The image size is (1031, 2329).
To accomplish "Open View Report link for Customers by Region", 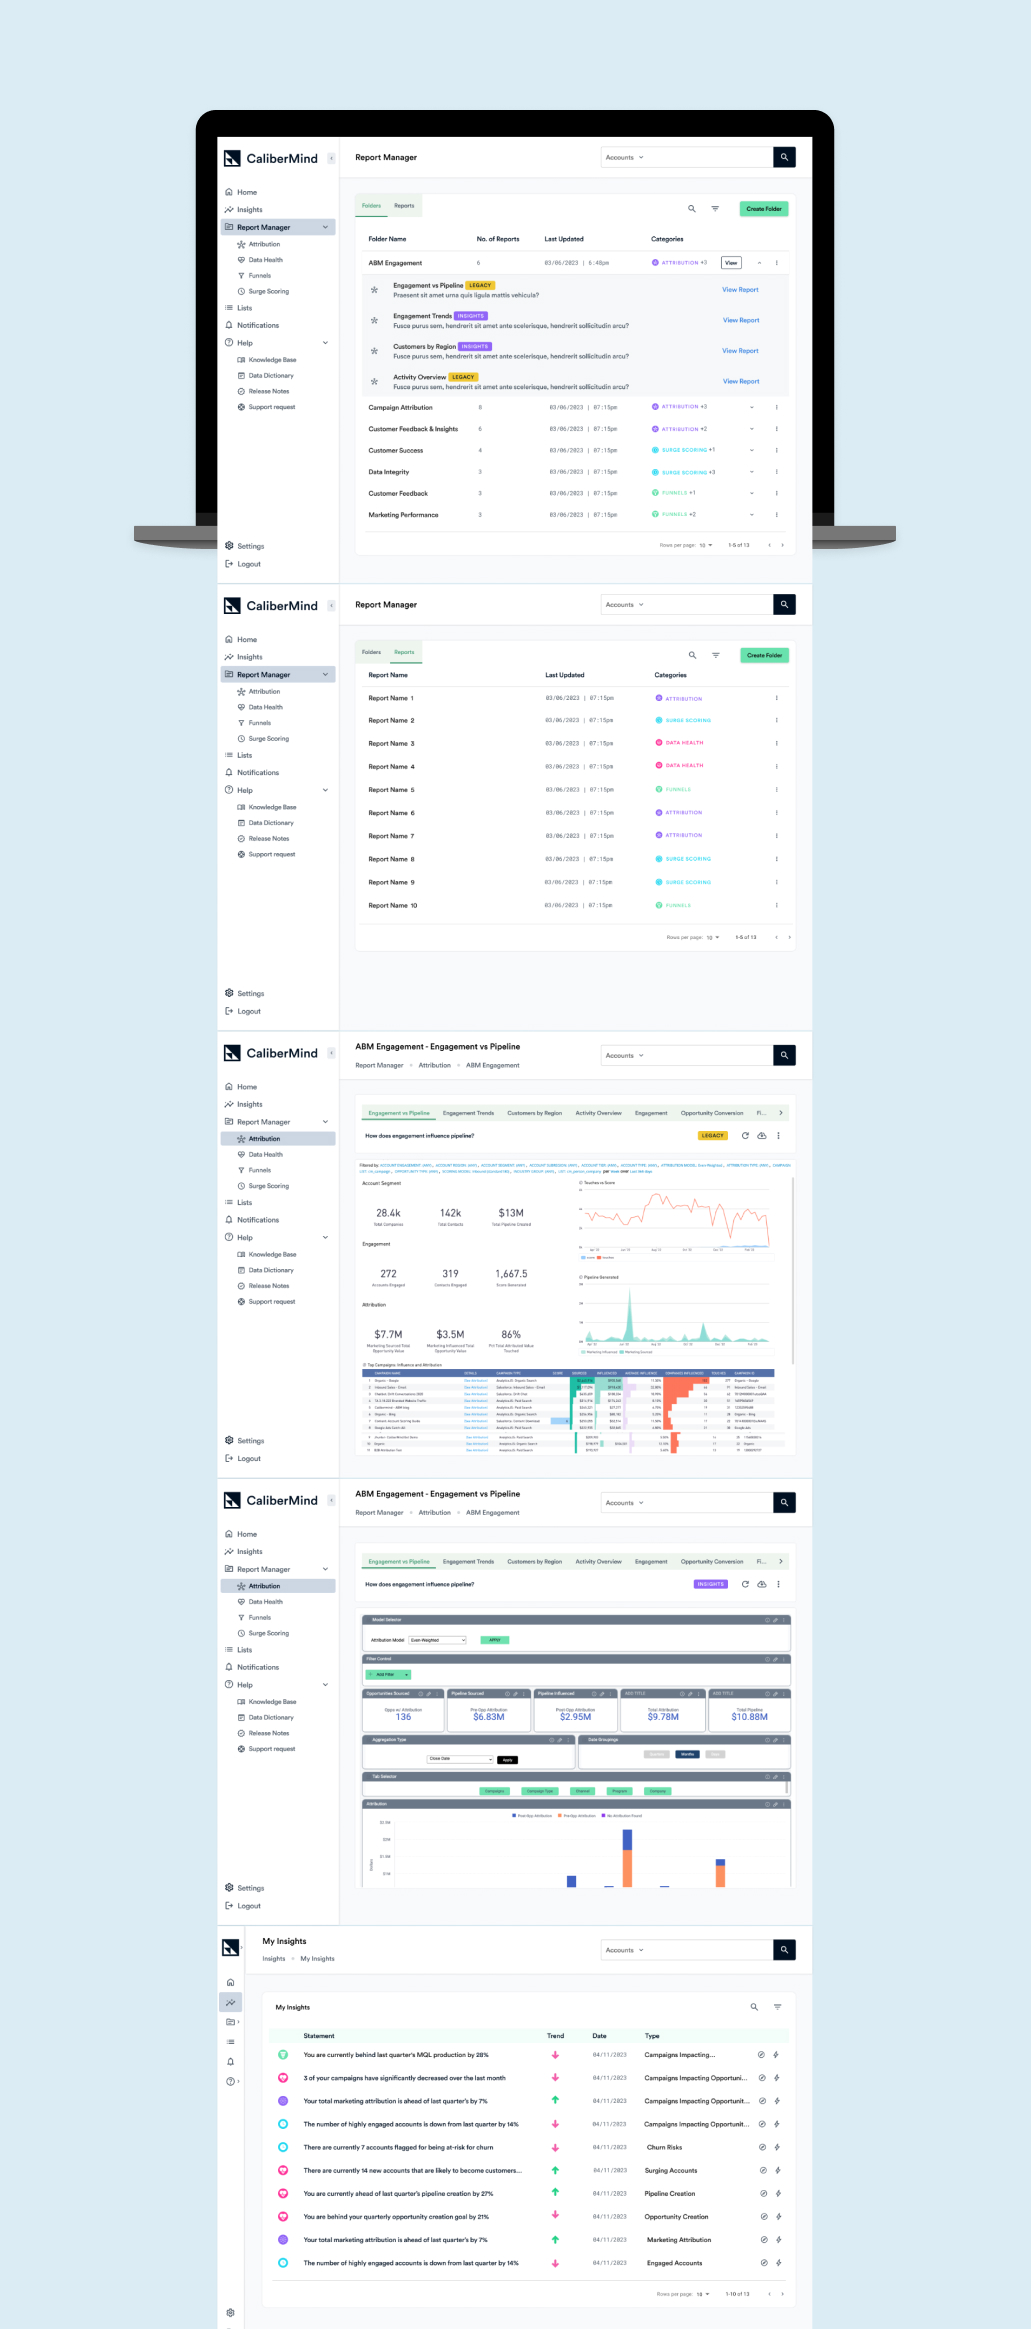I will (x=740, y=351).
